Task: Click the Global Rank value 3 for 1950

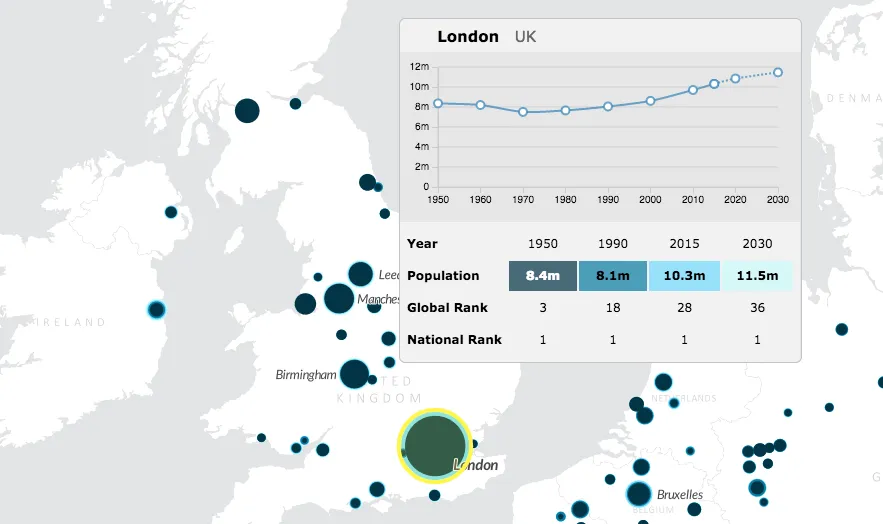Action: click(543, 308)
